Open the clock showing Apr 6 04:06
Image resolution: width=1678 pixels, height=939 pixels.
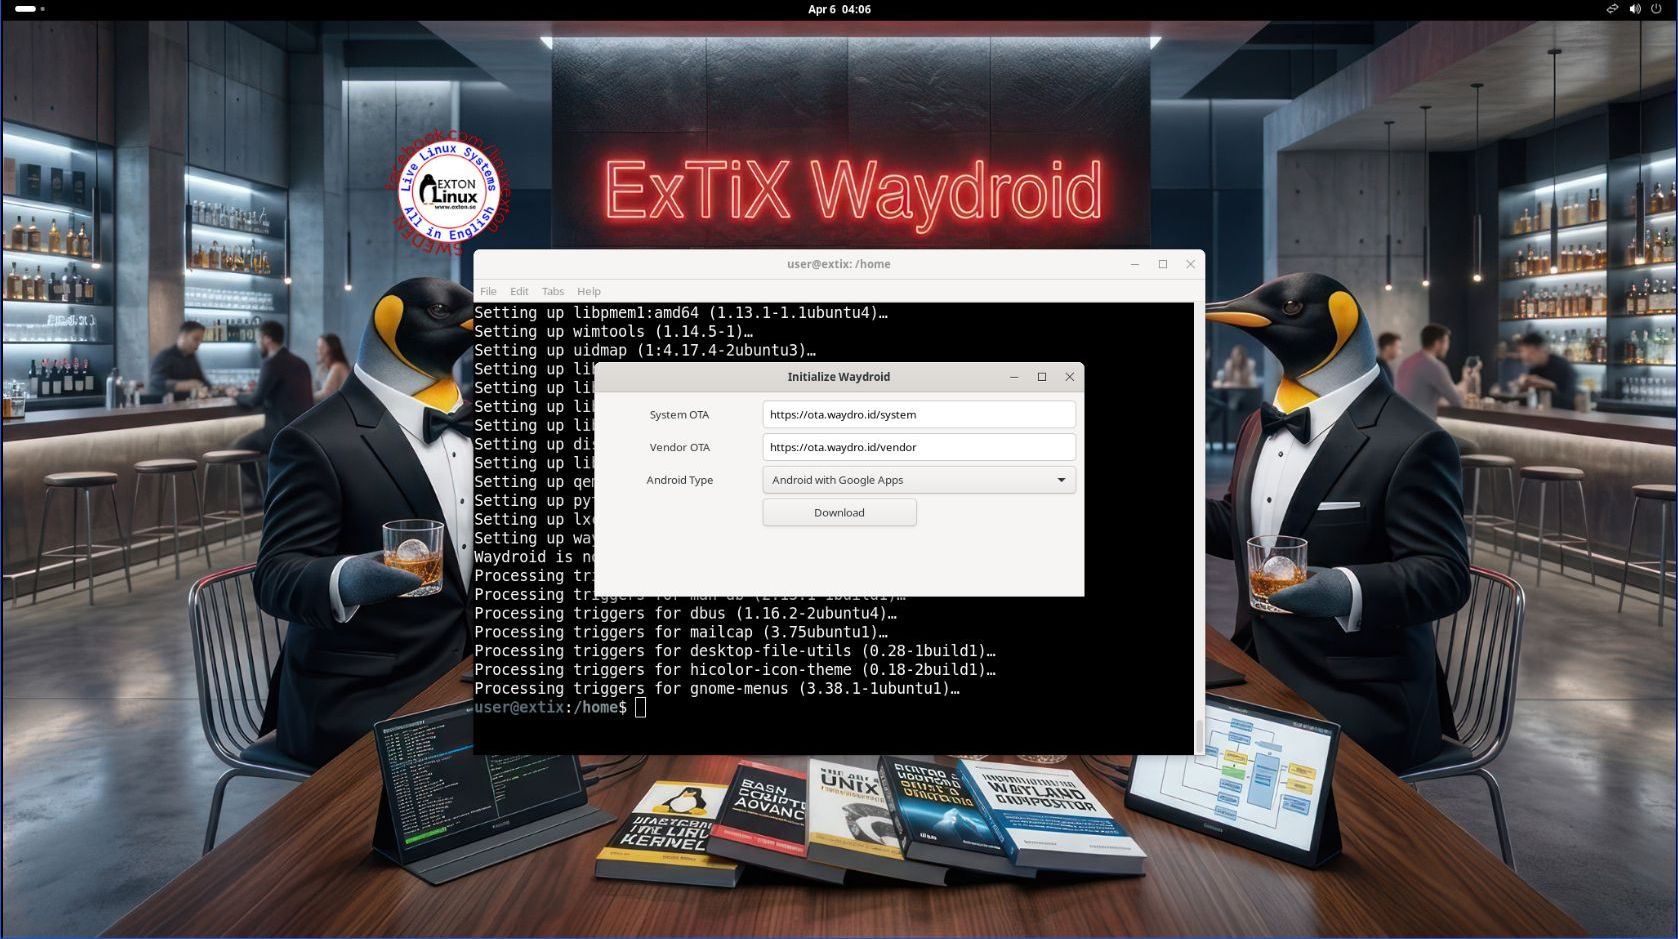(839, 9)
